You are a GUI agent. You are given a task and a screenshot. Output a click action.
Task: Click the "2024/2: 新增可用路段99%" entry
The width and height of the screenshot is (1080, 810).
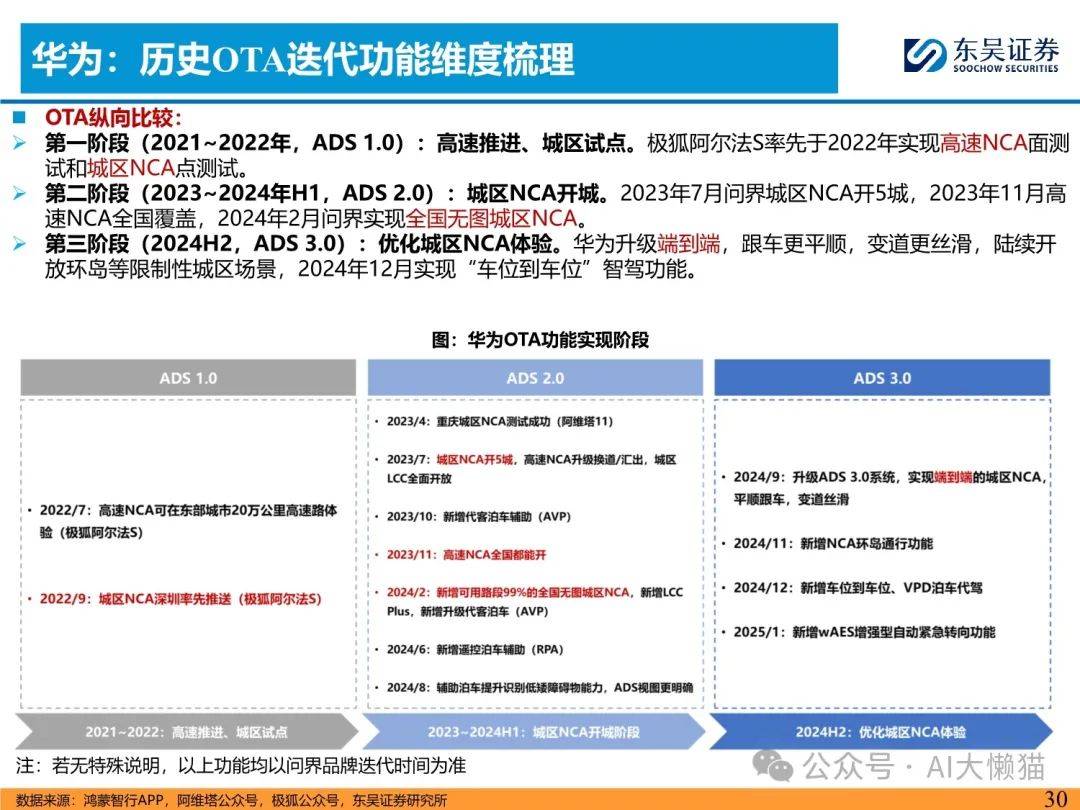pyautogui.click(x=530, y=601)
